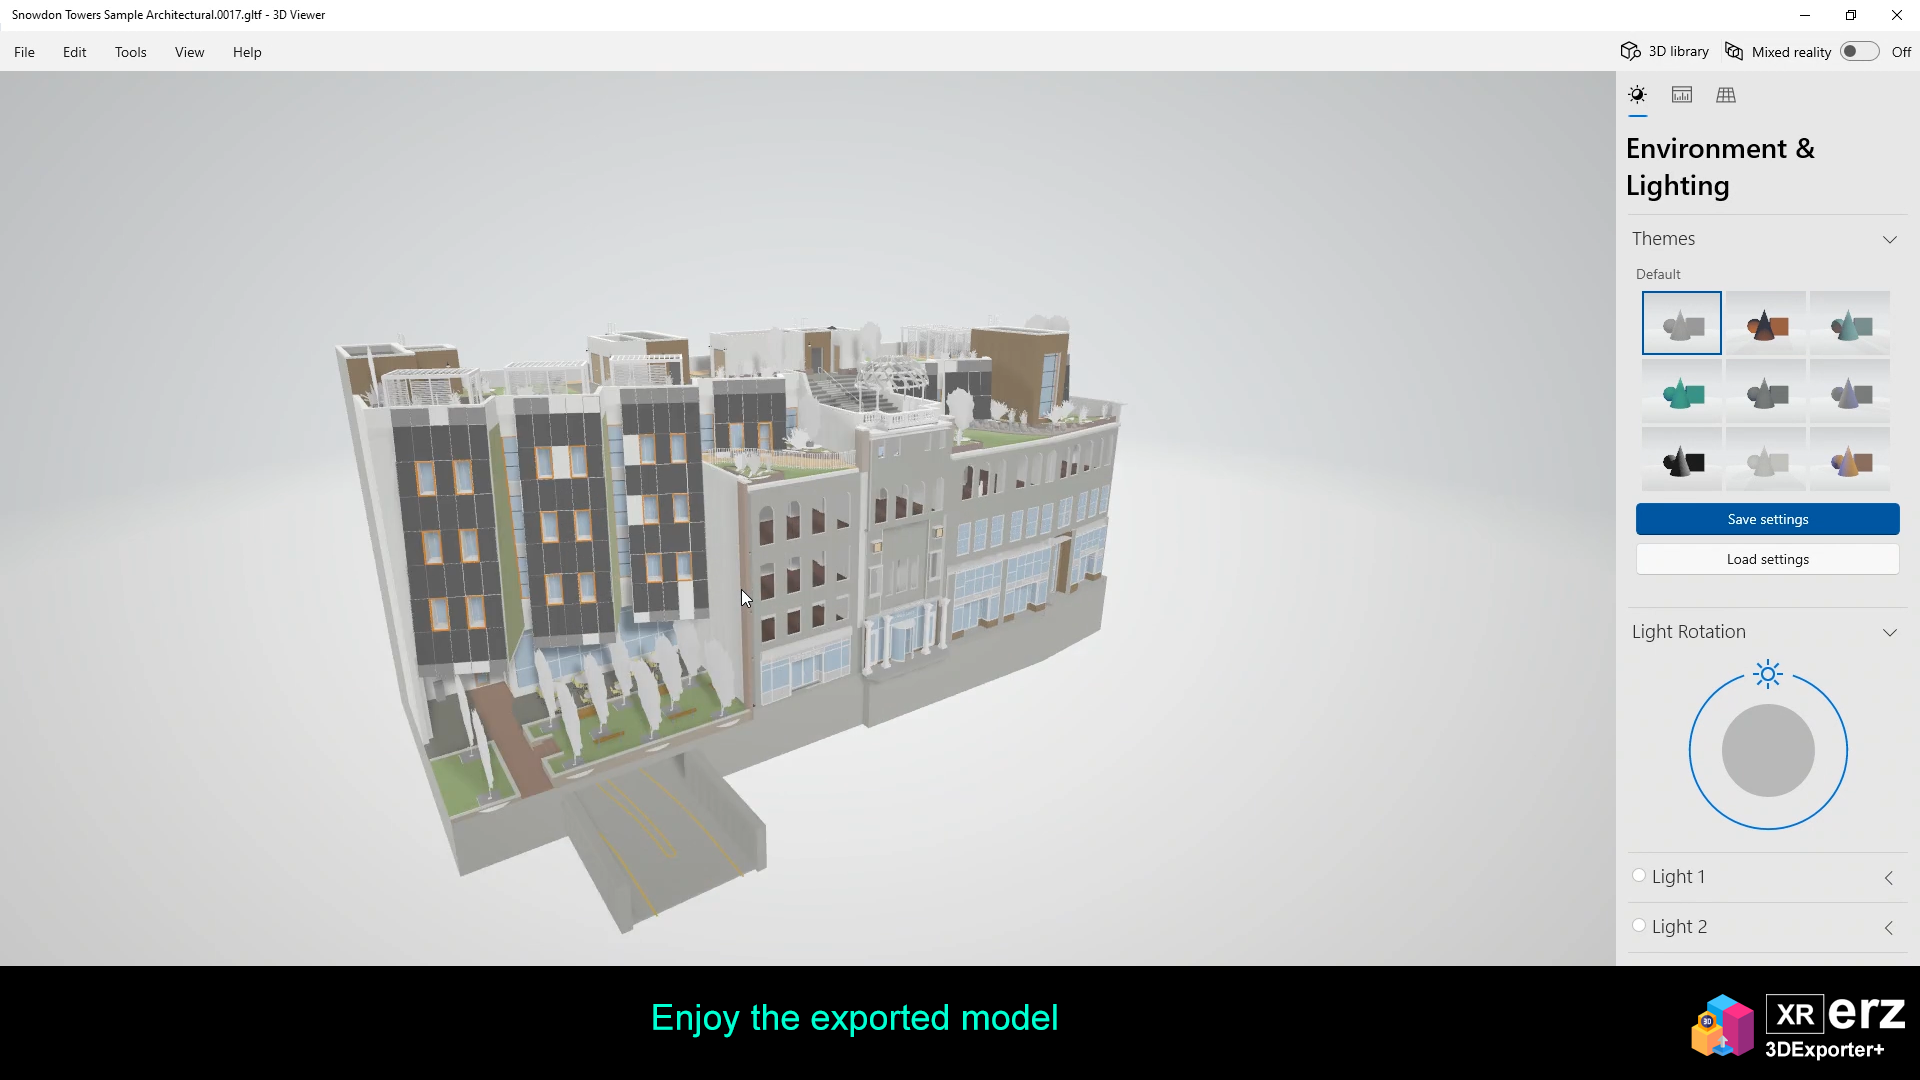Pick the black dark theme thumbnail

click(x=1682, y=461)
